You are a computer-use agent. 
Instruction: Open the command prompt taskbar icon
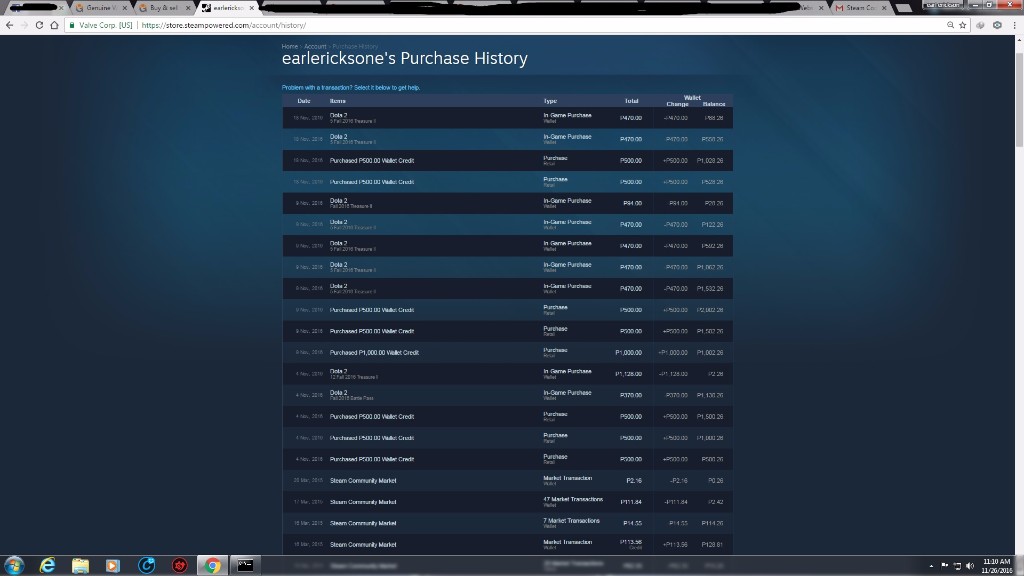[245, 565]
